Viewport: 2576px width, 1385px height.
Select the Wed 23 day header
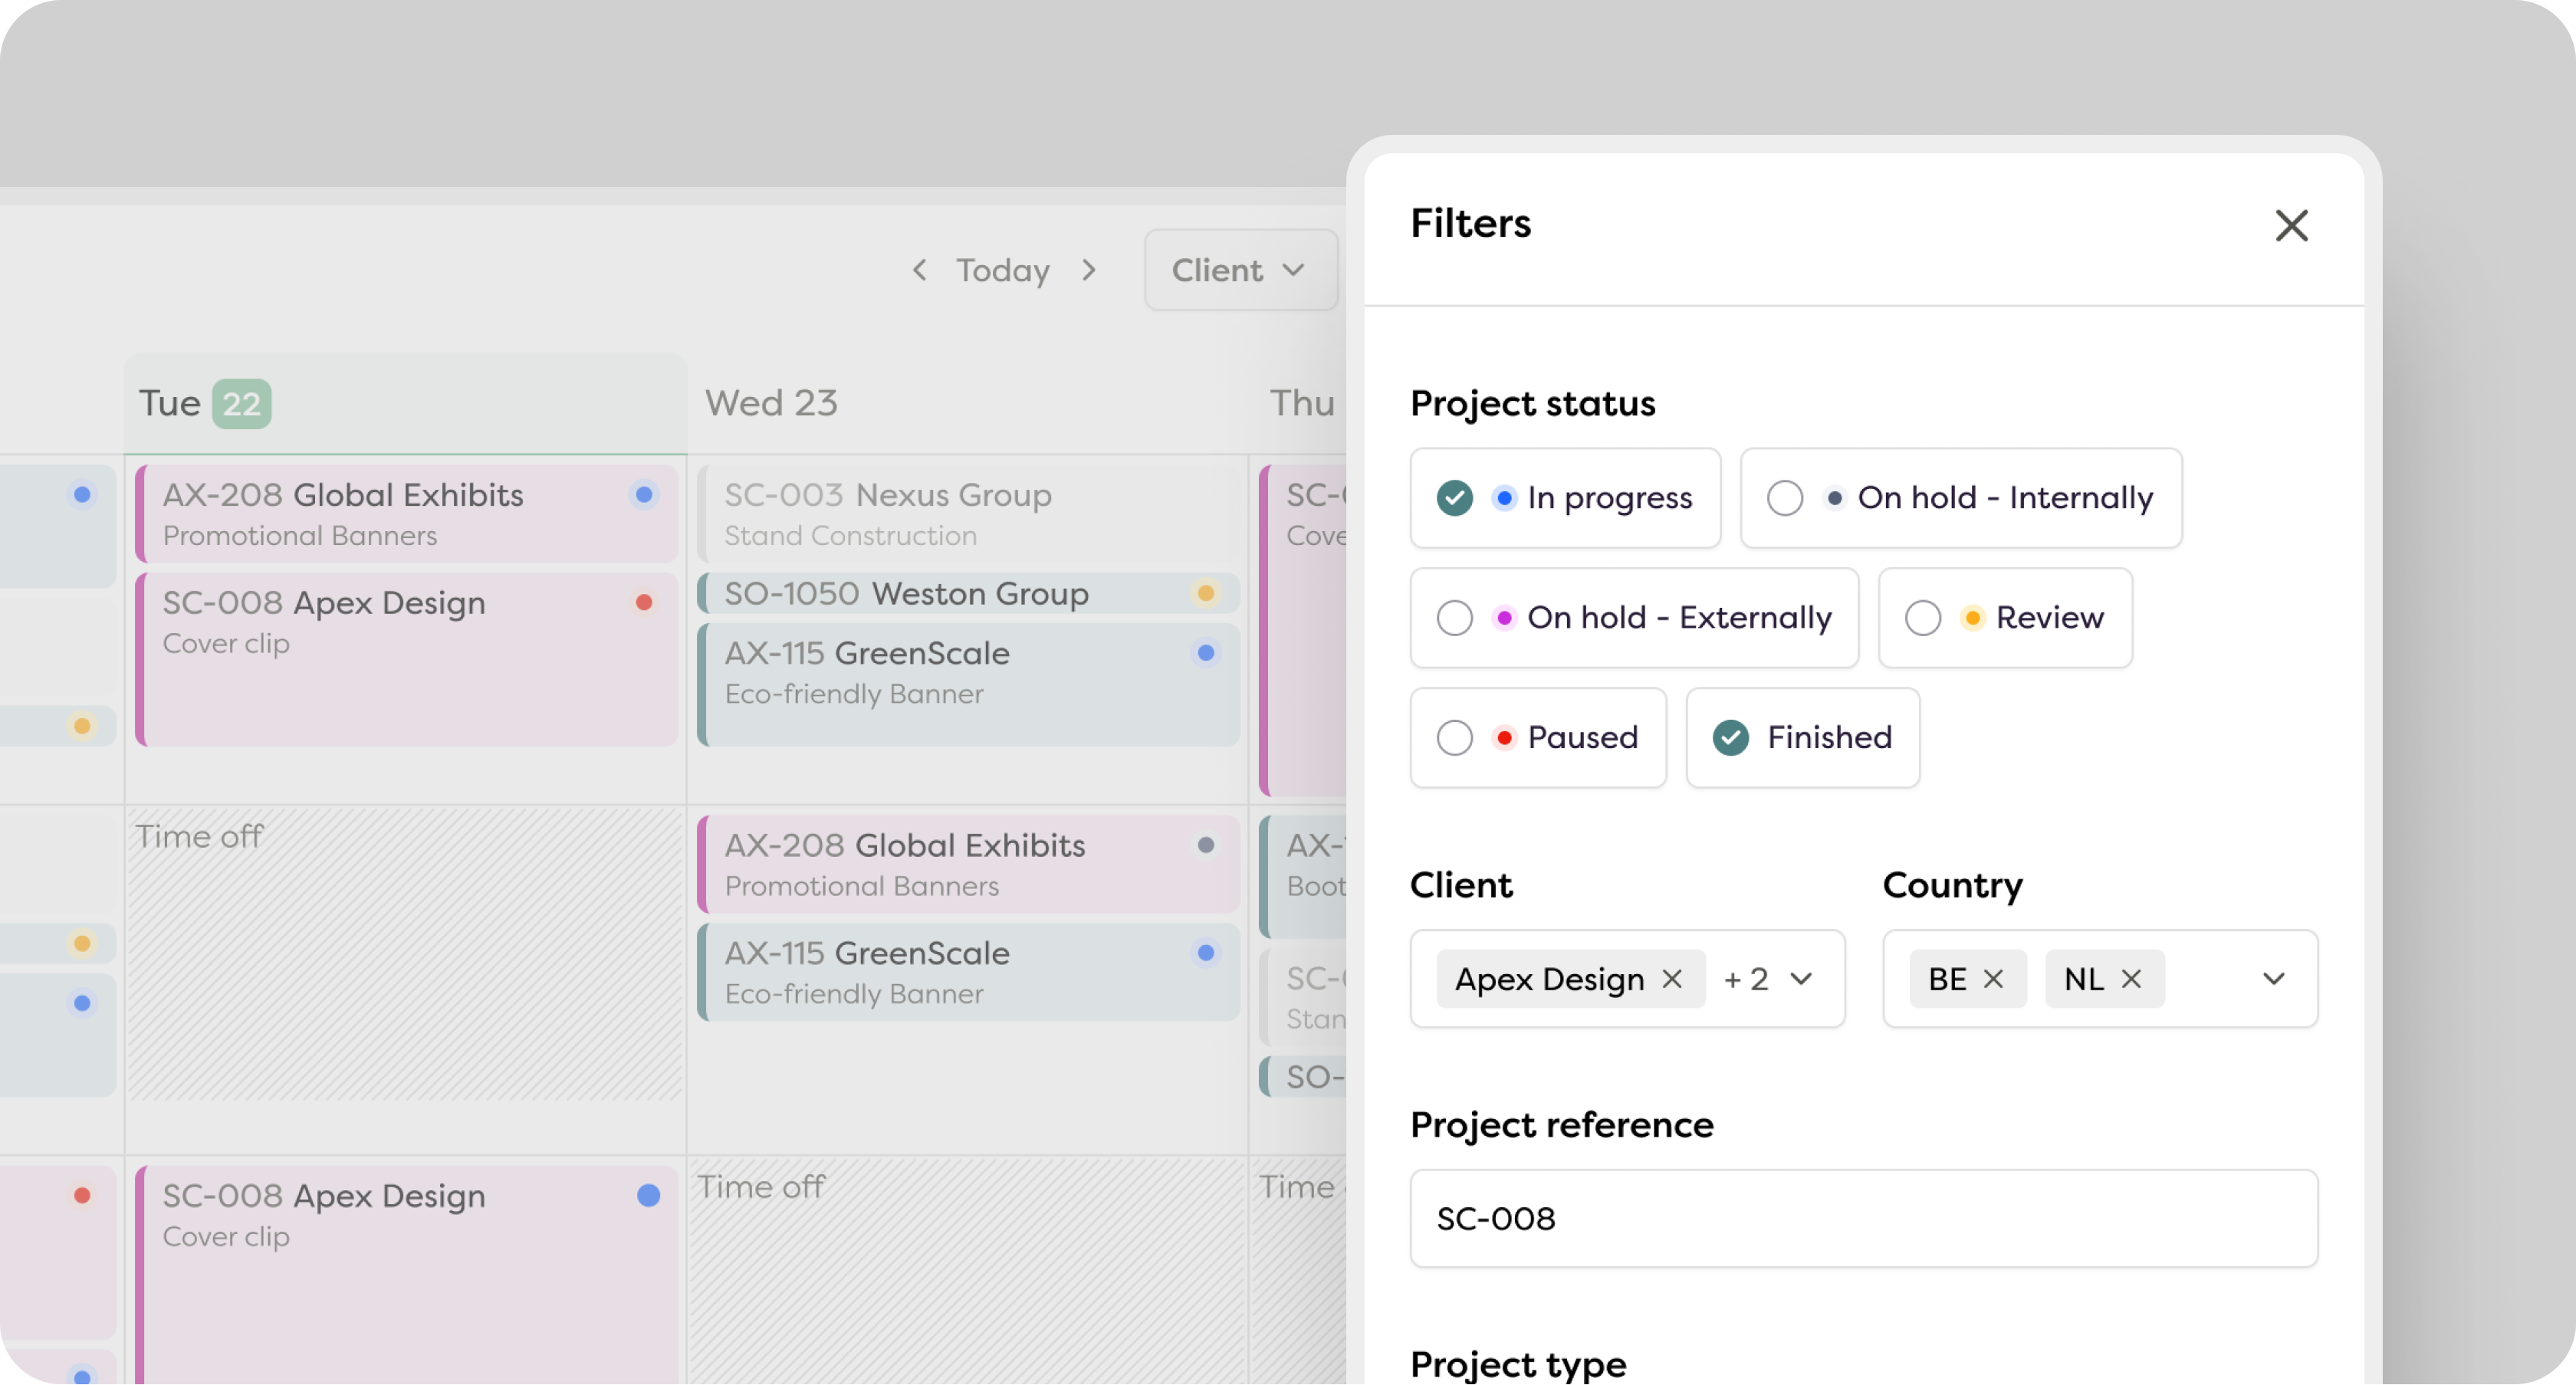[771, 402]
